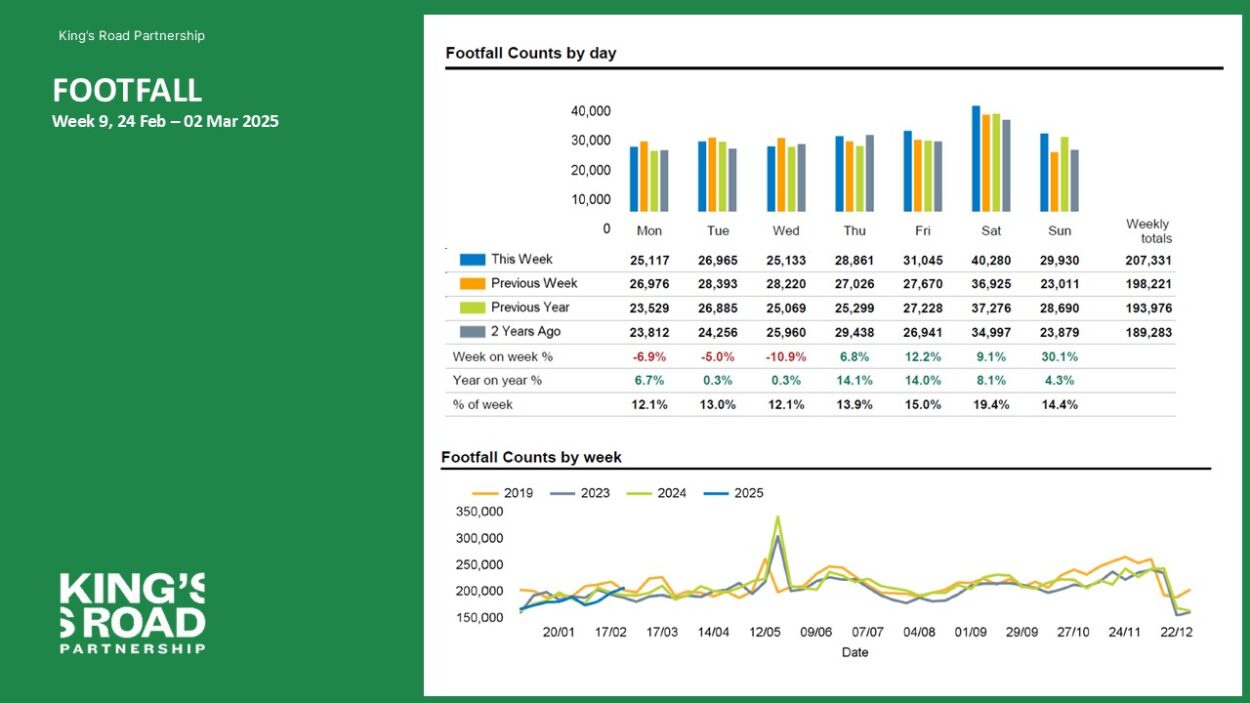
Task: Click the 20/01 date axis label
Action: pos(559,632)
